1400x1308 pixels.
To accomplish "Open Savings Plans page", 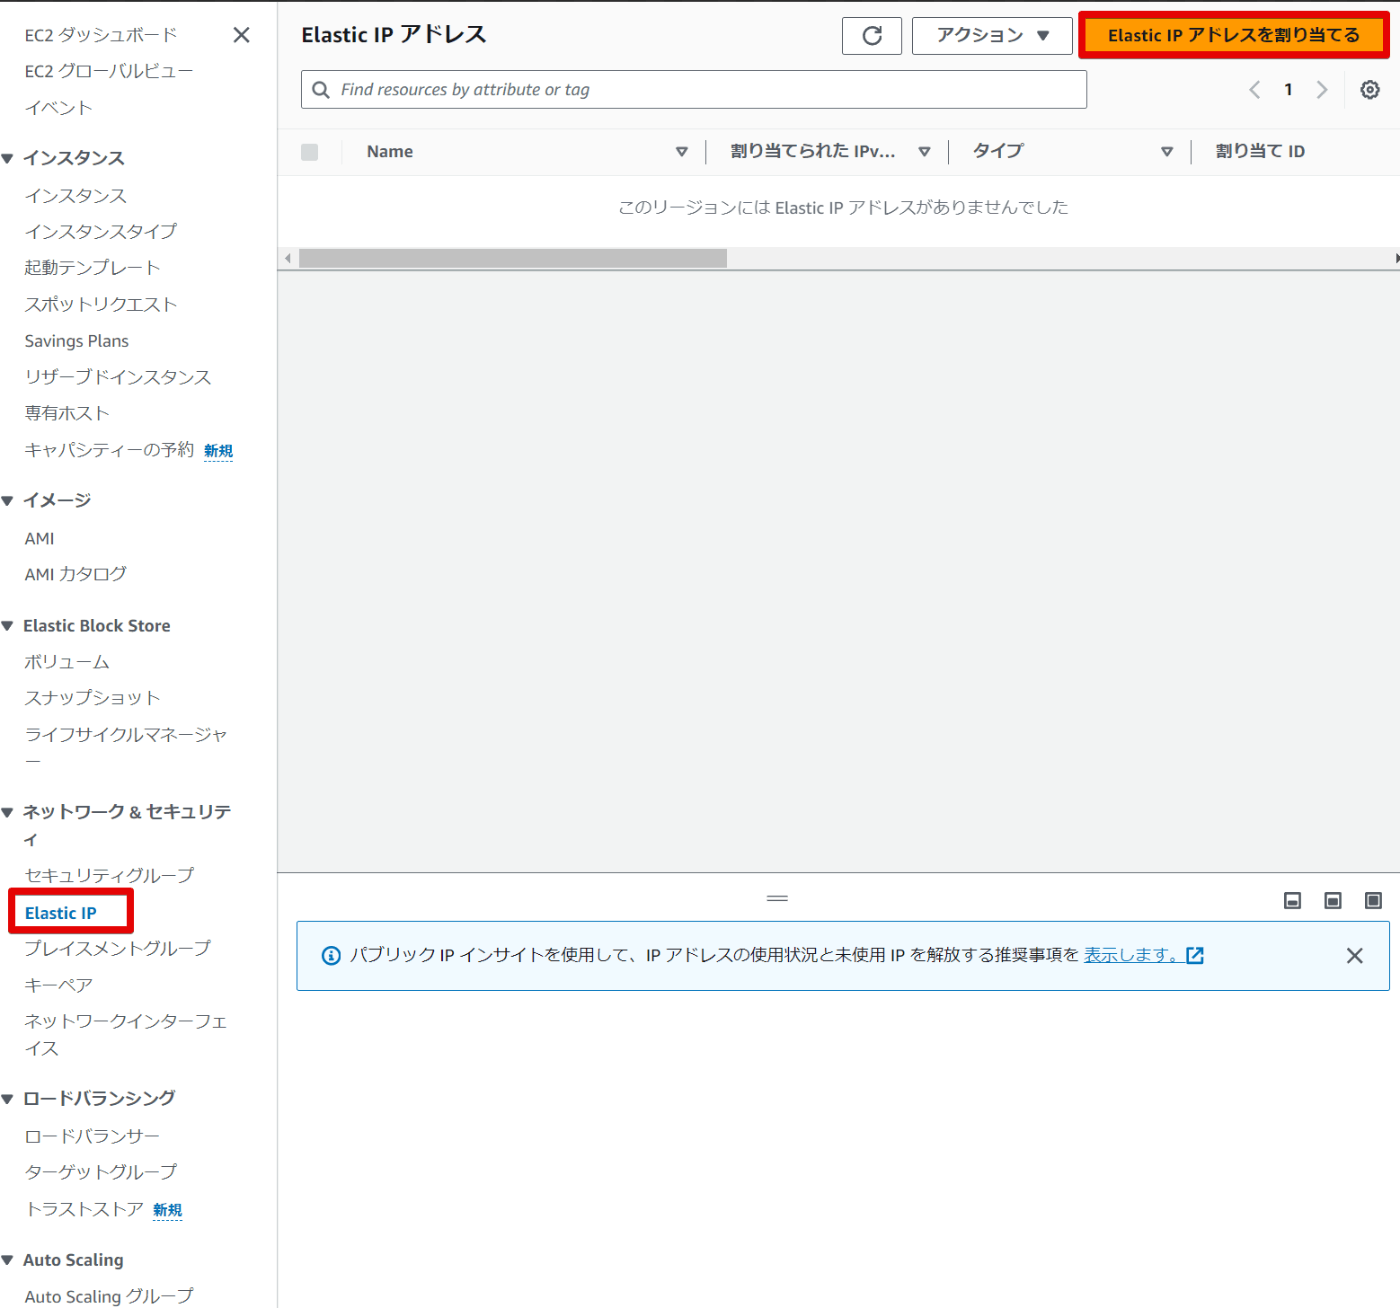I will point(77,341).
